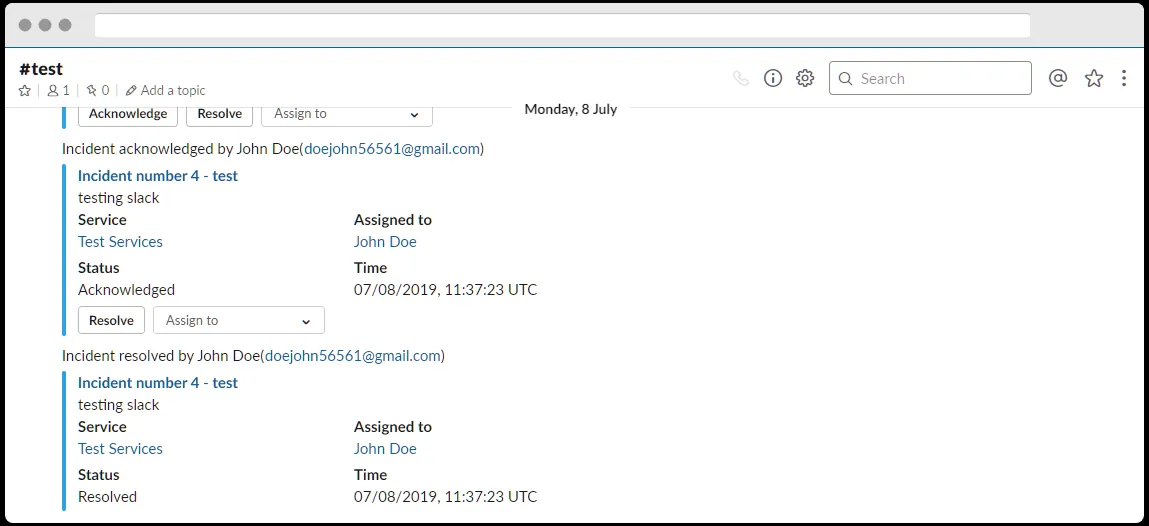Viewport: 1149px width, 526px height.
Task: Select the timestamp in the acknowledged incident
Action: click(446, 290)
